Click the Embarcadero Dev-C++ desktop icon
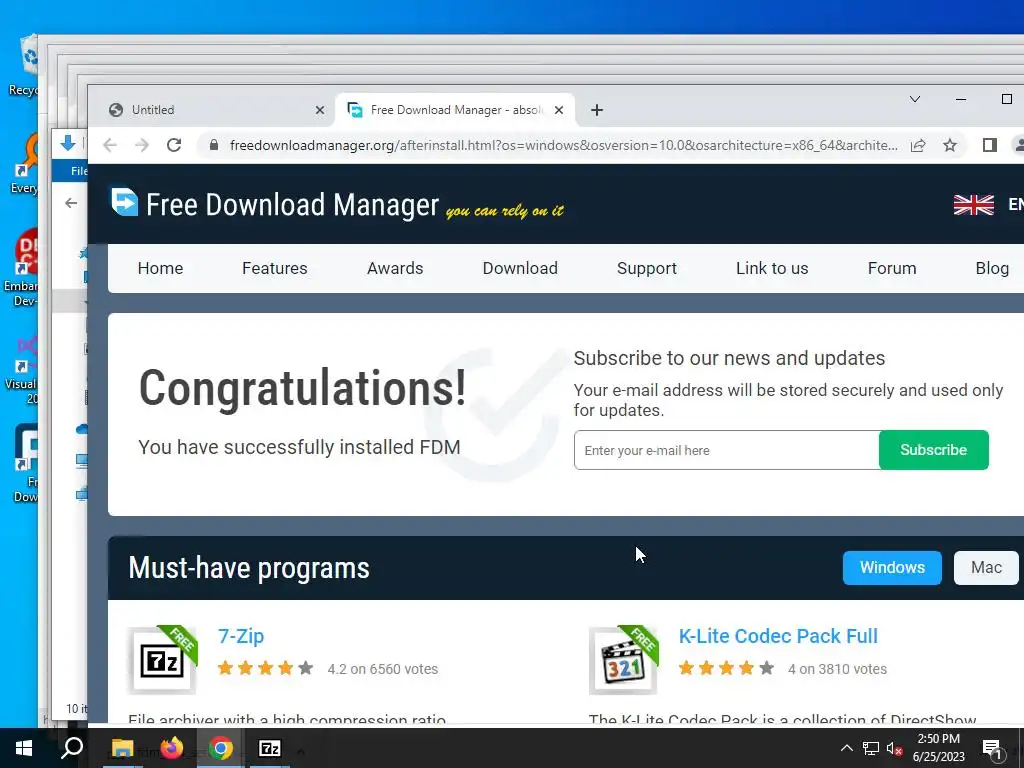The width and height of the screenshot is (1024, 768). (22, 268)
